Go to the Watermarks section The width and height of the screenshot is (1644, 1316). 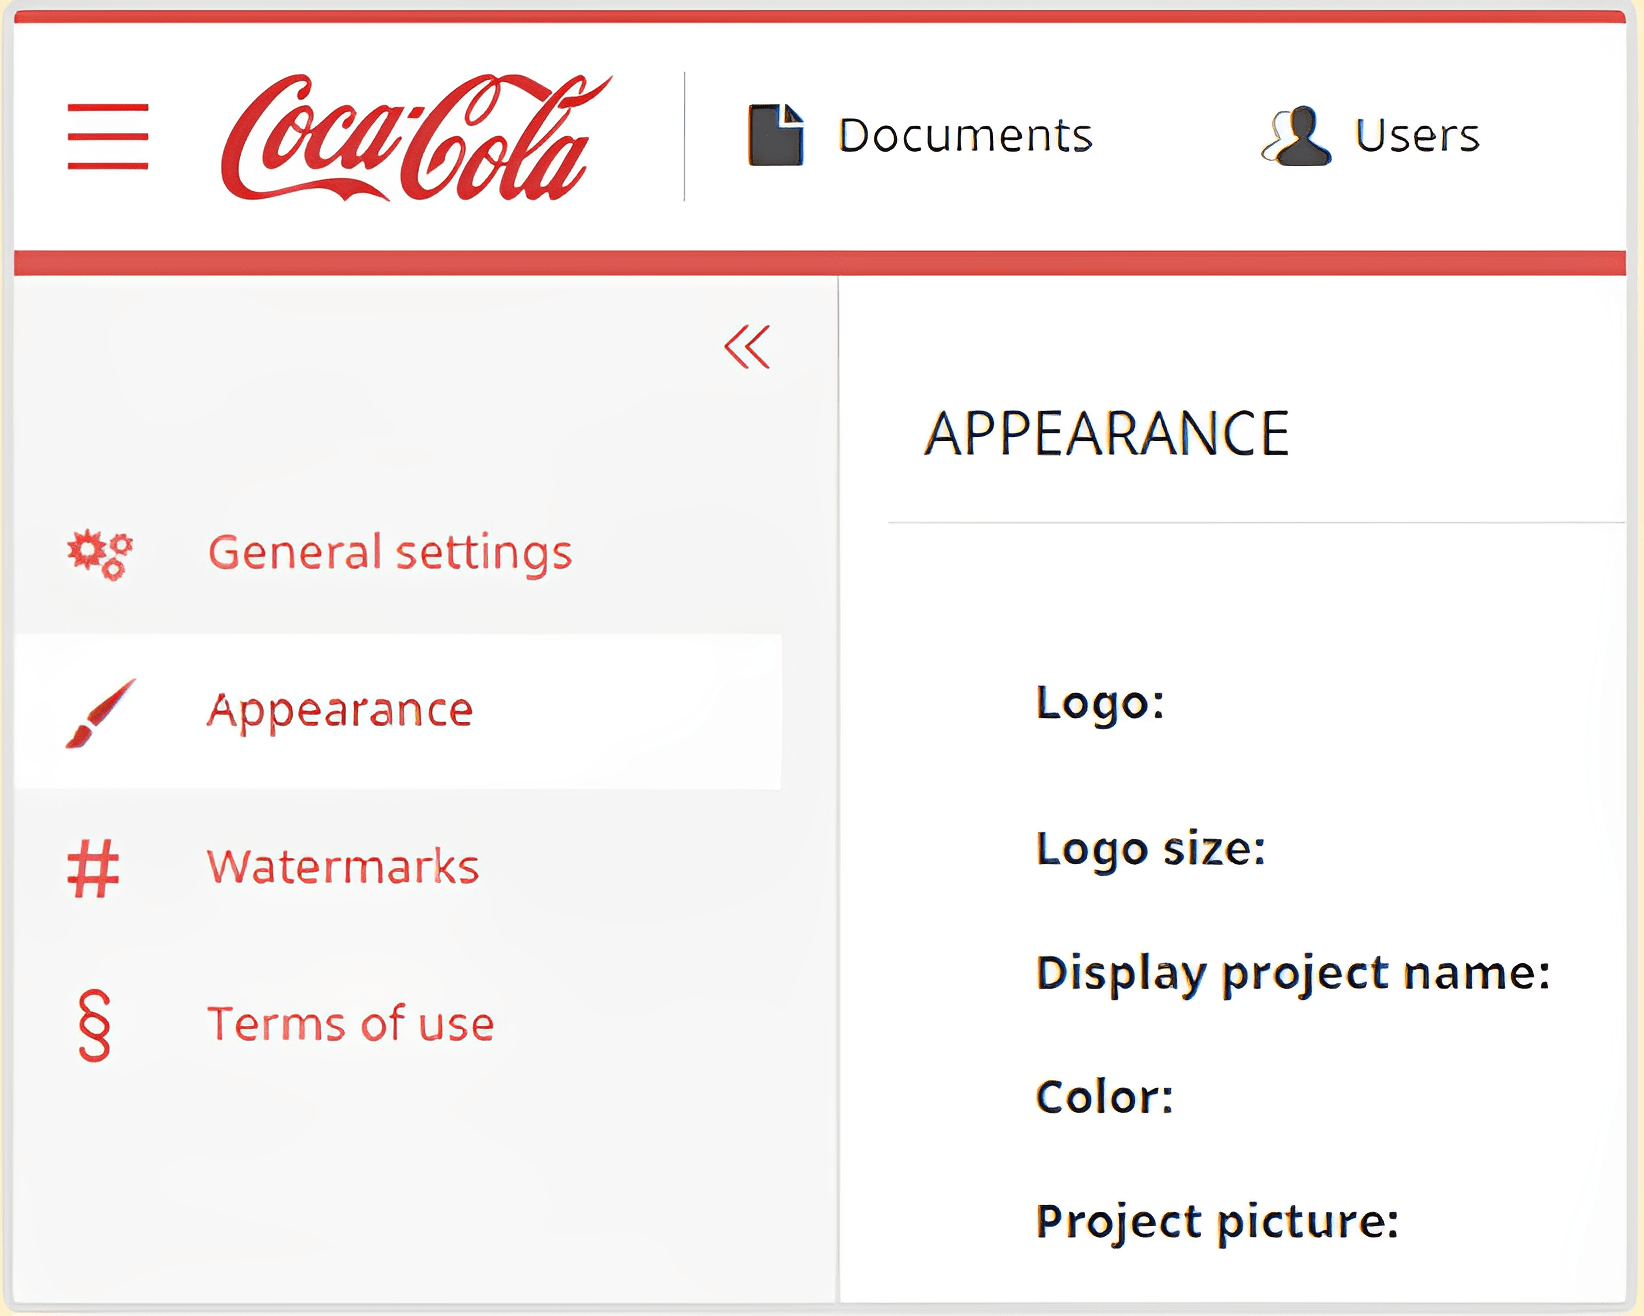[x=343, y=867]
